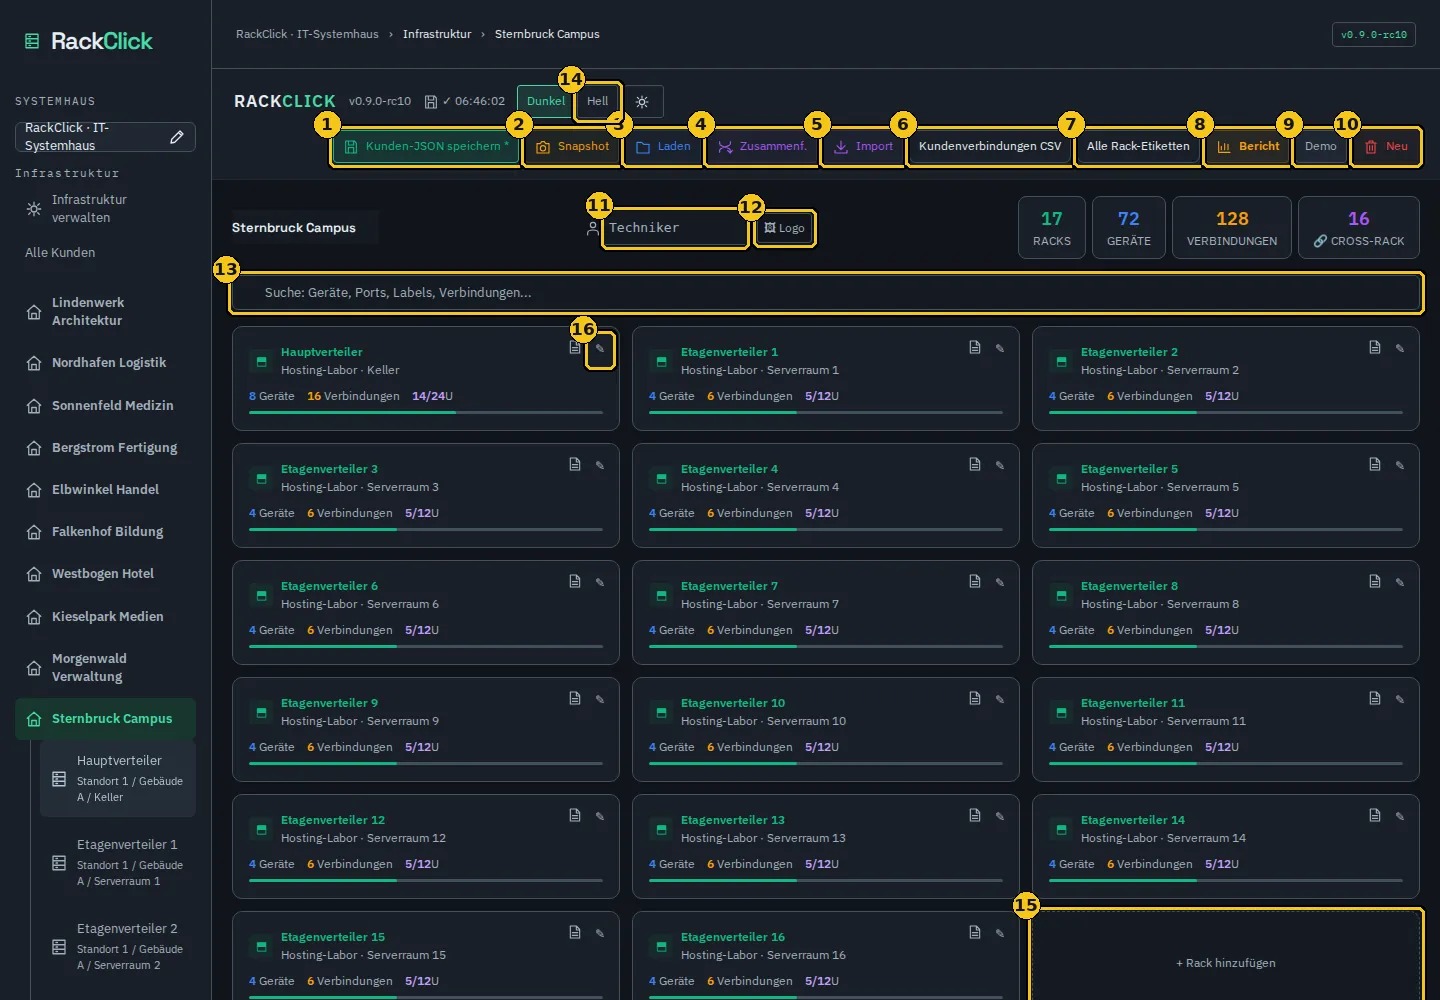
Task: Open document icon on Etagenverteiler 4 card
Action: click(x=975, y=464)
